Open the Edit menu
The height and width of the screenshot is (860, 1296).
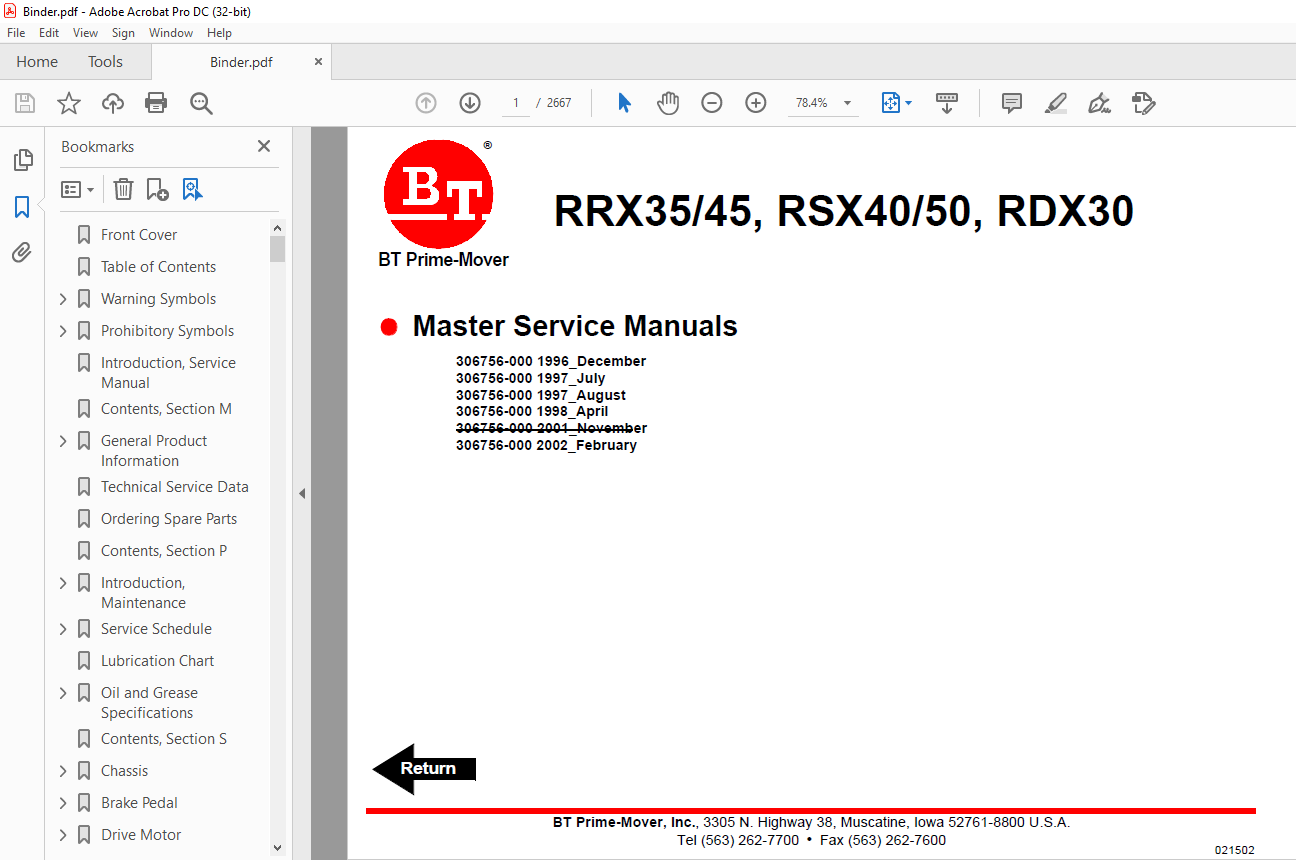pyautogui.click(x=49, y=33)
